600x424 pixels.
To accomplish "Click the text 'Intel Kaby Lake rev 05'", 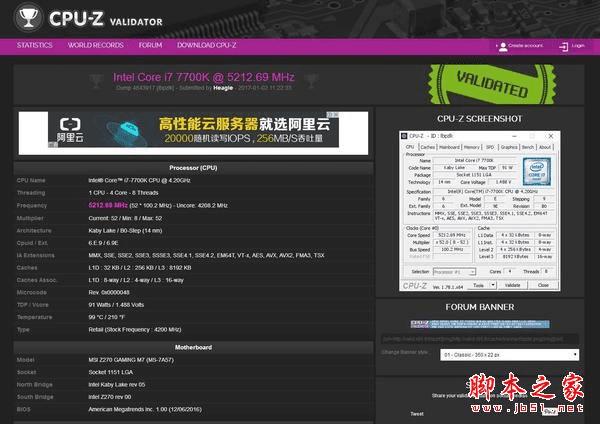I will (x=117, y=385).
